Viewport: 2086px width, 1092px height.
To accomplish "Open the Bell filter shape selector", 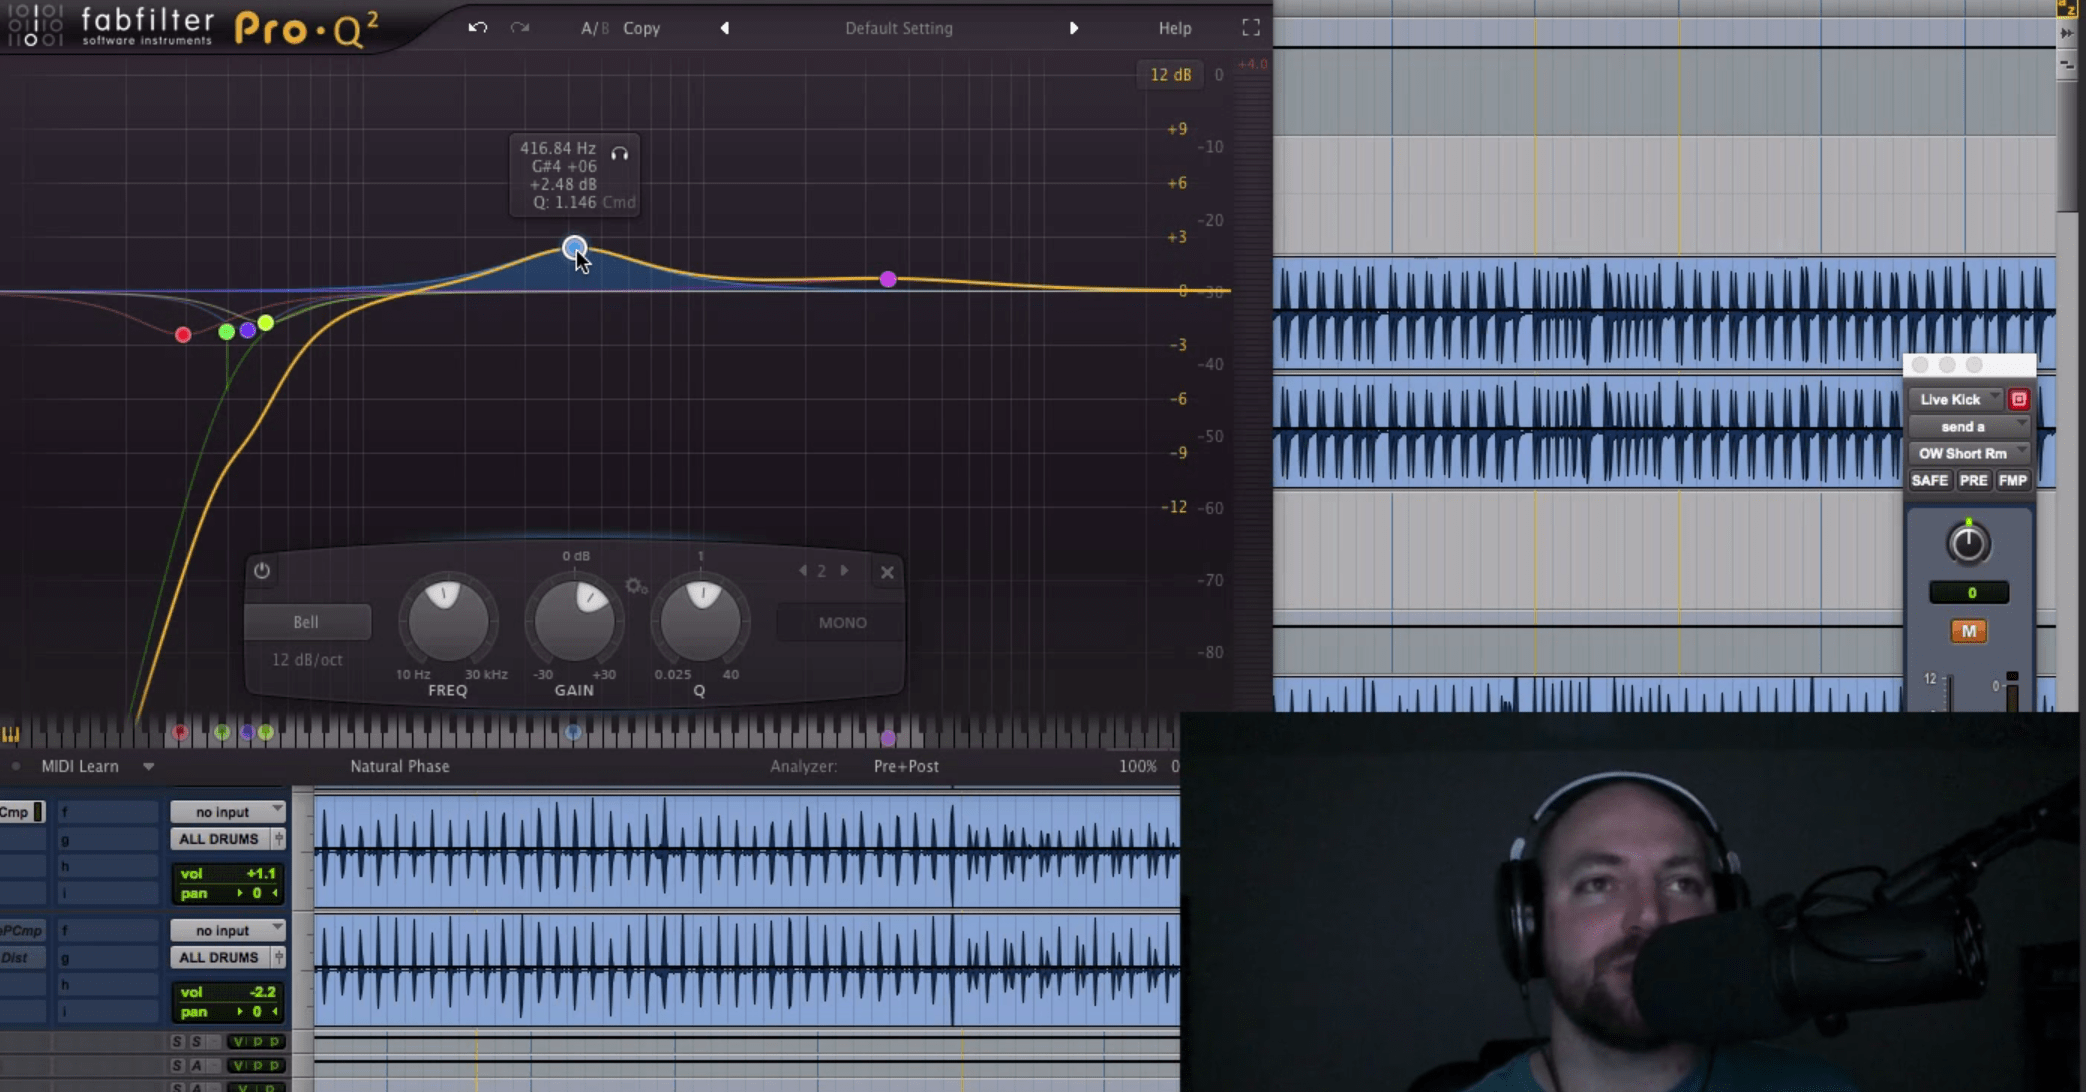I will [307, 621].
